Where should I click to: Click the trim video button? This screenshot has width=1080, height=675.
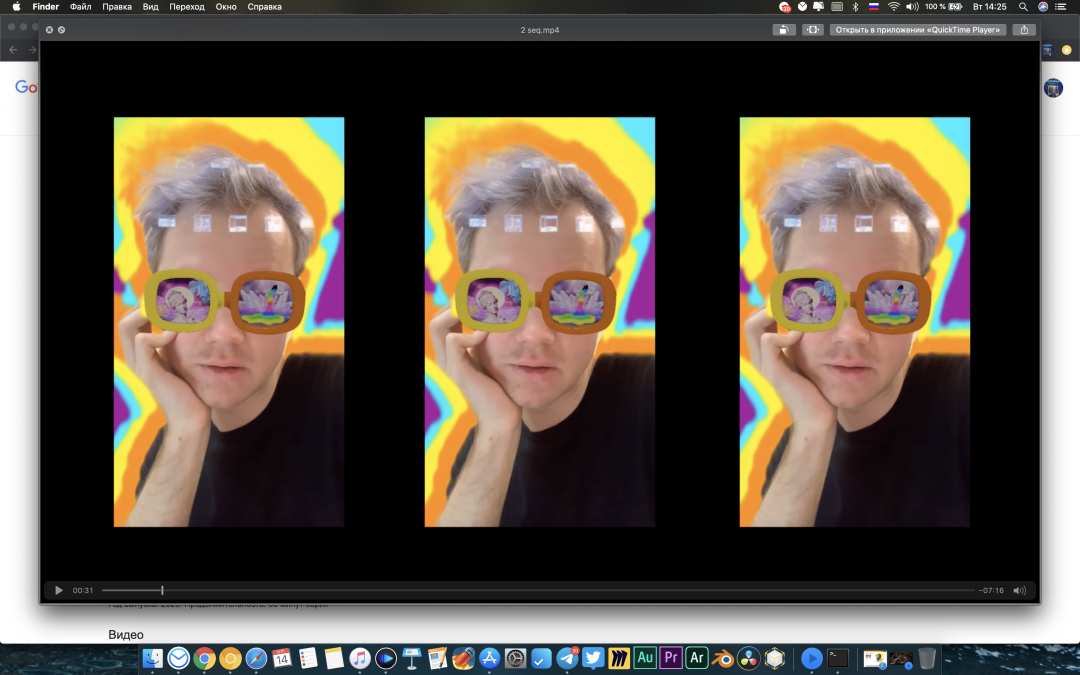[812, 30]
